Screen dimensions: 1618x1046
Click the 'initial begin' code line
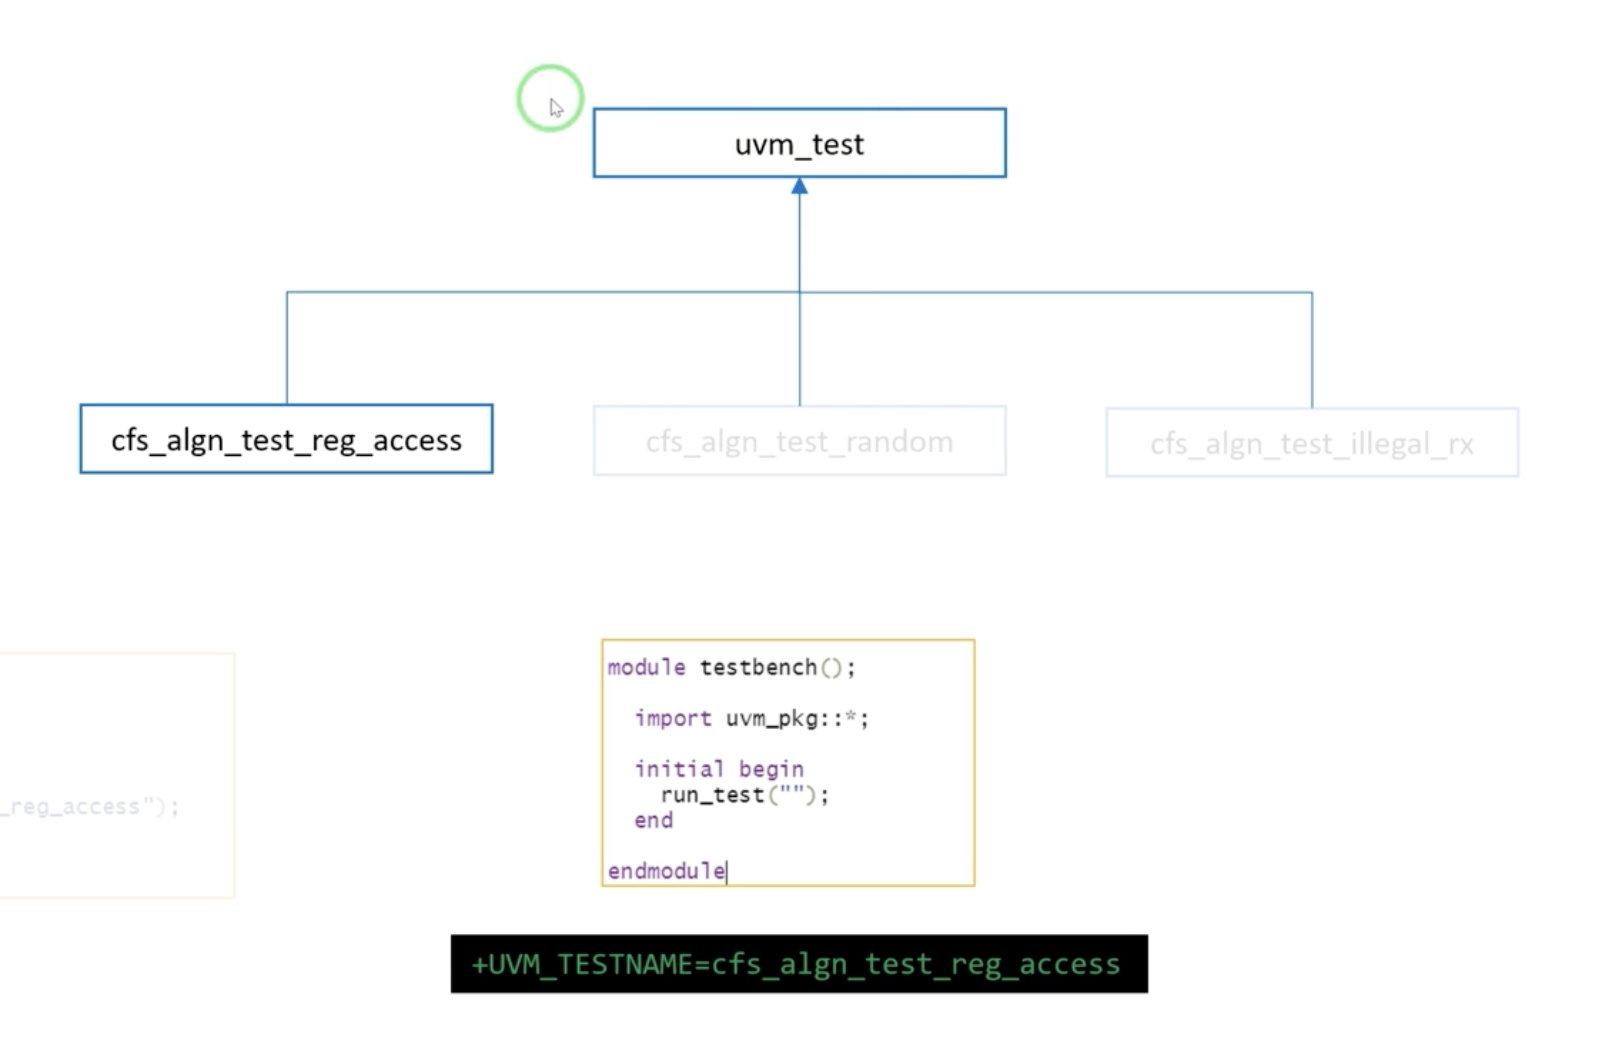(719, 768)
